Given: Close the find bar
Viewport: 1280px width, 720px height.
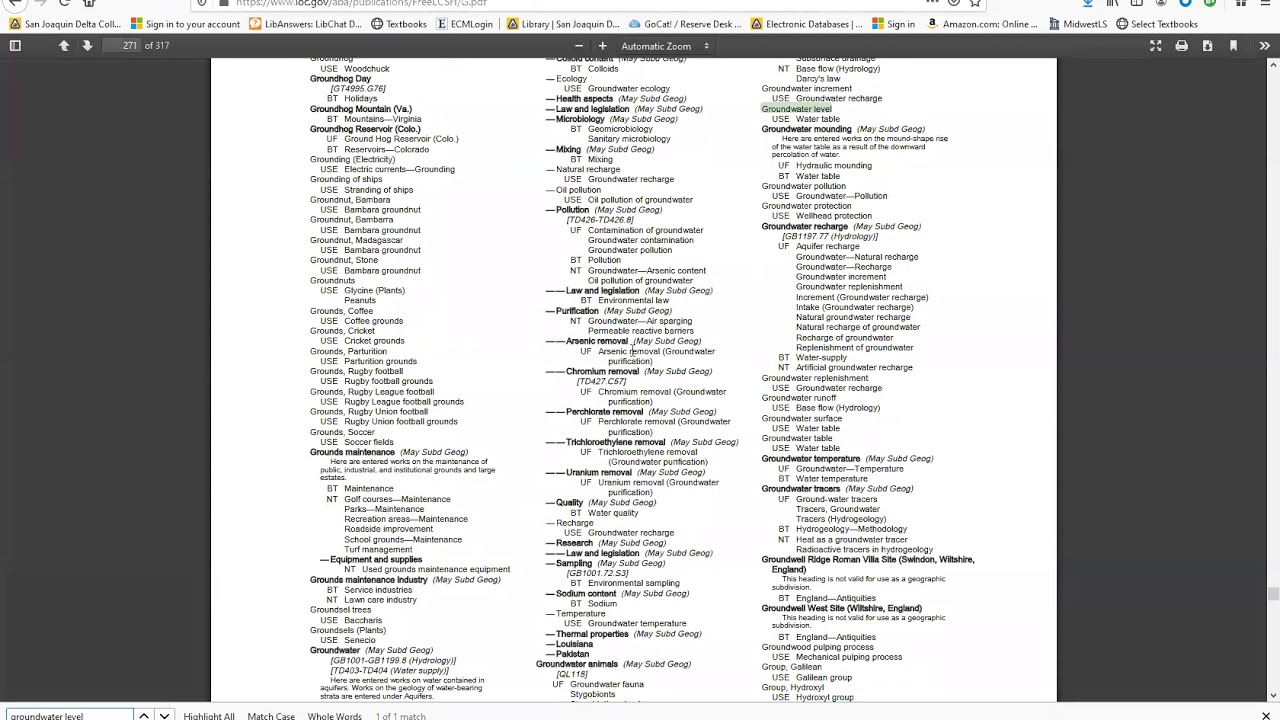Looking at the screenshot, I should [x=1266, y=715].
